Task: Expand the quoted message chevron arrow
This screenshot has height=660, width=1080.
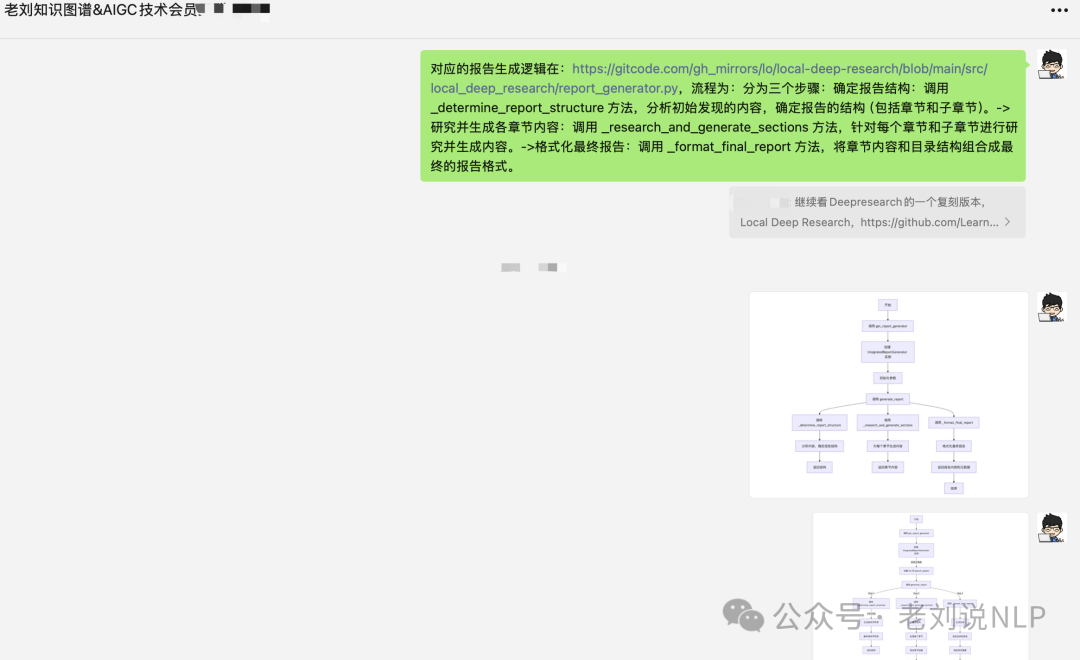Action: click(x=1008, y=222)
